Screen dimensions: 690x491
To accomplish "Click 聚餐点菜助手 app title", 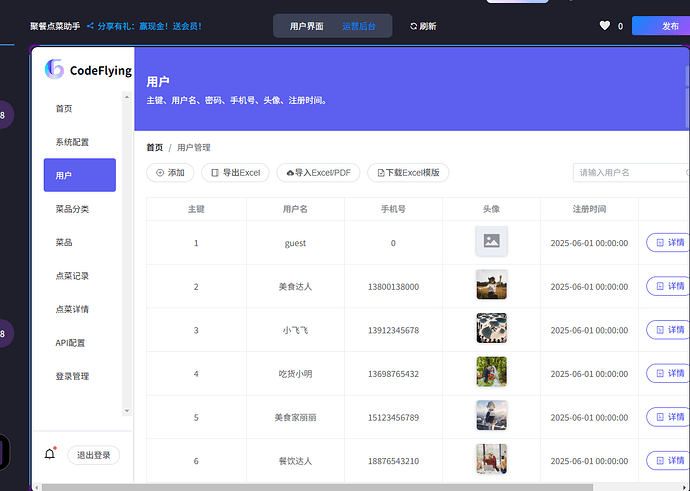I will click(x=55, y=26).
